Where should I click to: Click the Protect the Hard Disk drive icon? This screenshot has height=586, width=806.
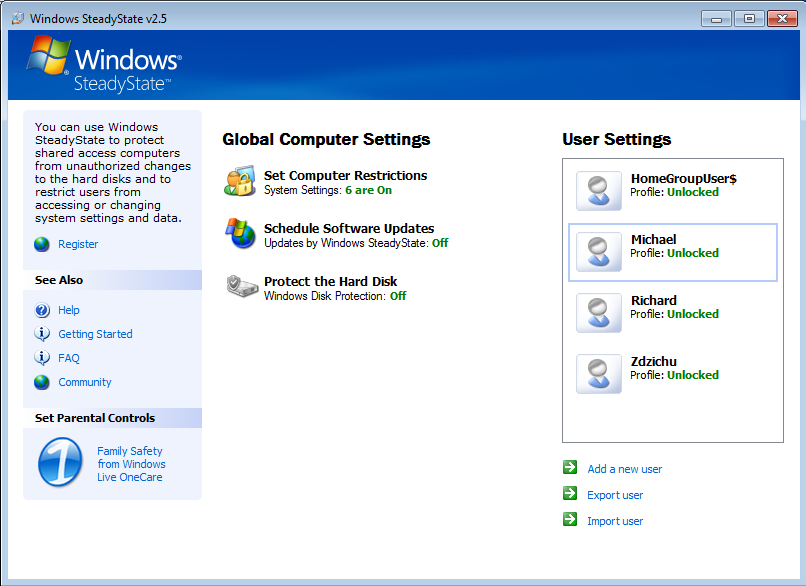tap(242, 286)
